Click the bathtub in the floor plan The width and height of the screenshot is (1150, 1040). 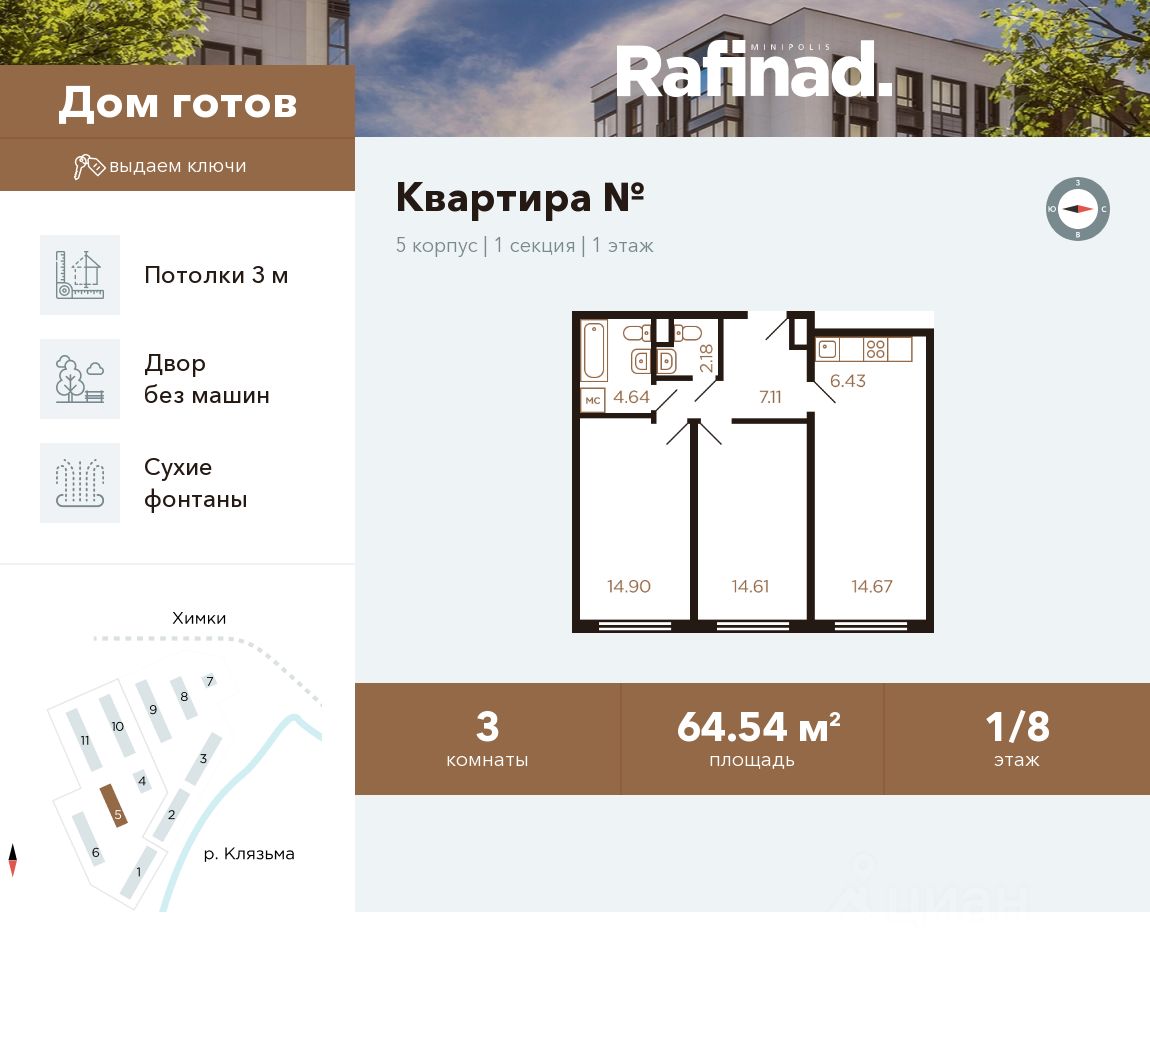pos(594,351)
